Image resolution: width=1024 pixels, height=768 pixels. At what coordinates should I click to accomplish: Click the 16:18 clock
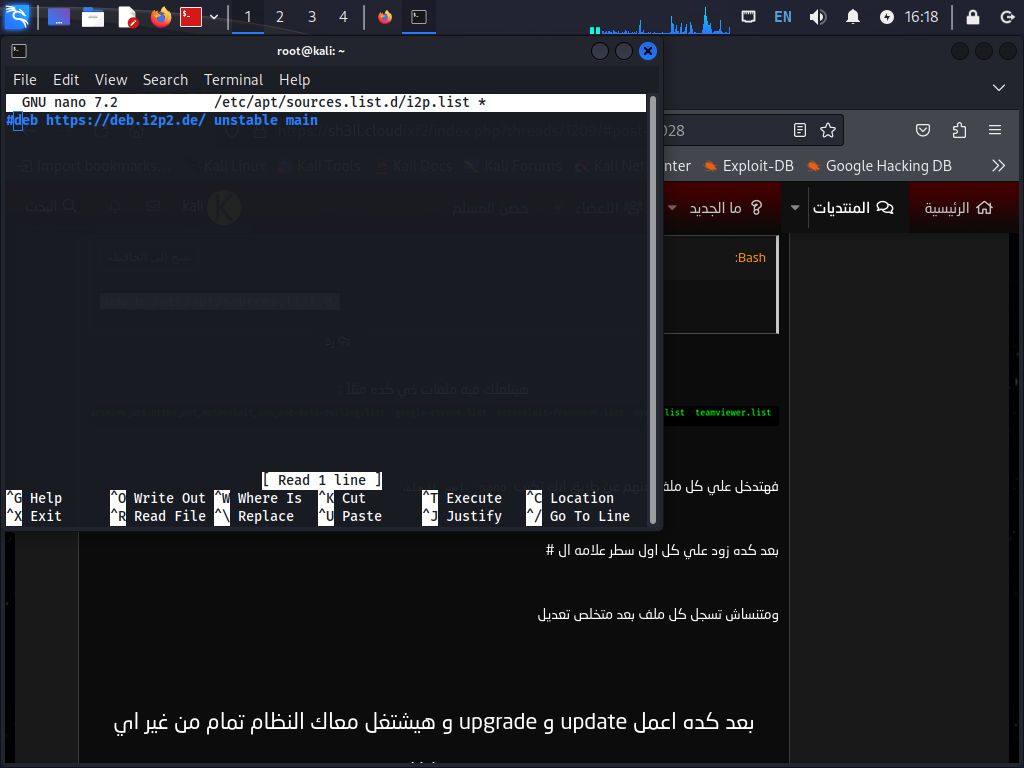click(921, 17)
